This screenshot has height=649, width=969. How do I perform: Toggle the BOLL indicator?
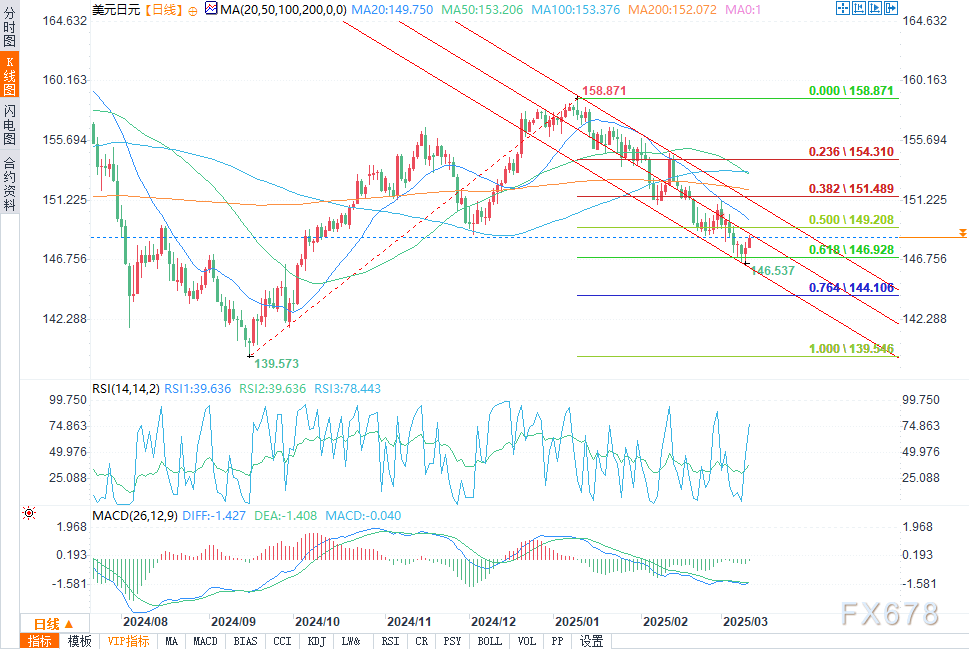click(489, 641)
